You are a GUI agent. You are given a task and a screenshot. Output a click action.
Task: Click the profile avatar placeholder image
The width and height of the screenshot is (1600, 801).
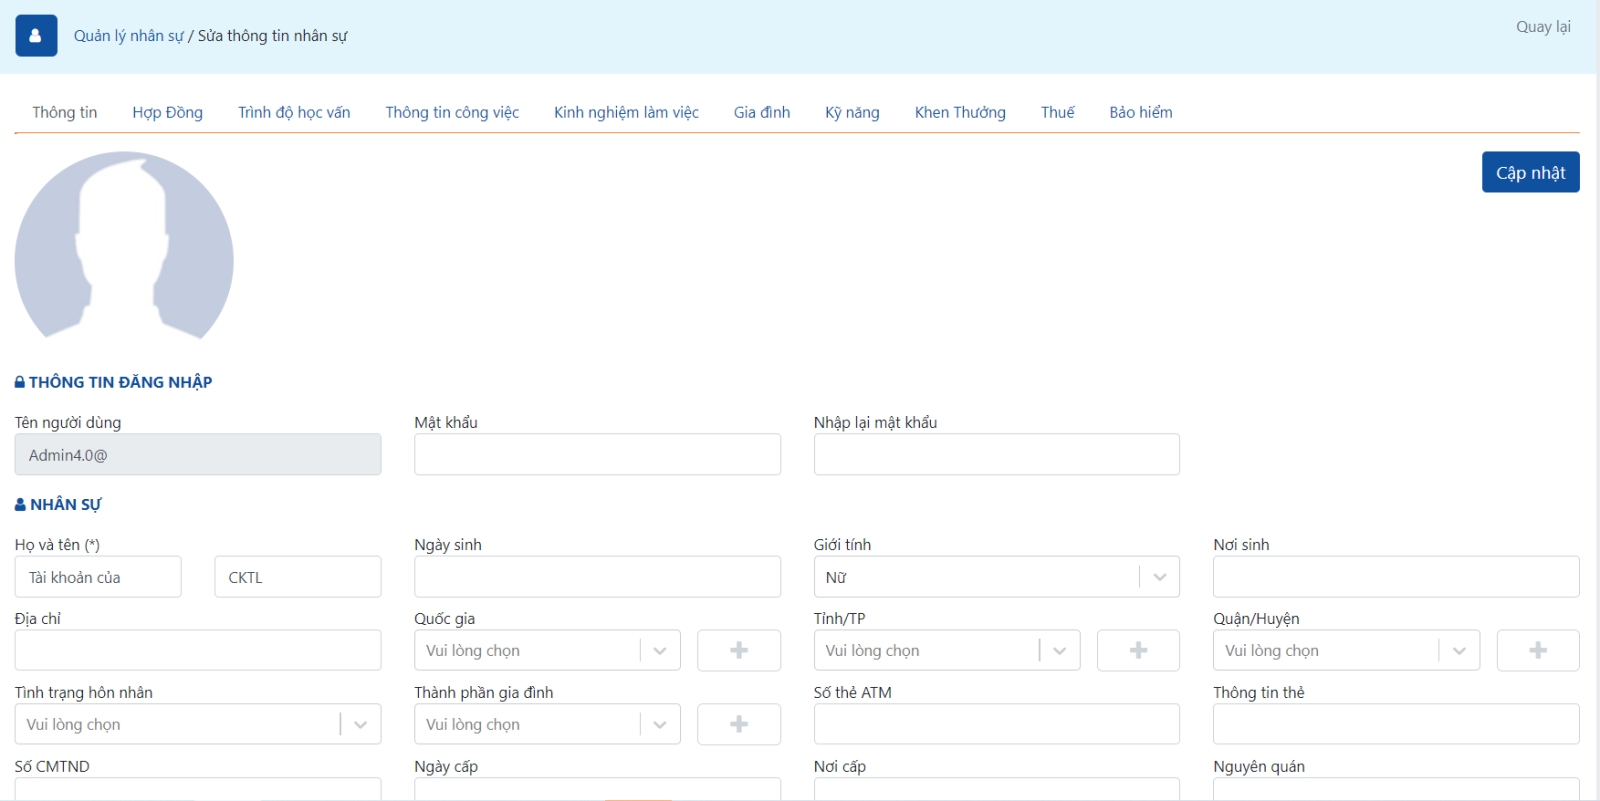pyautogui.click(x=124, y=248)
